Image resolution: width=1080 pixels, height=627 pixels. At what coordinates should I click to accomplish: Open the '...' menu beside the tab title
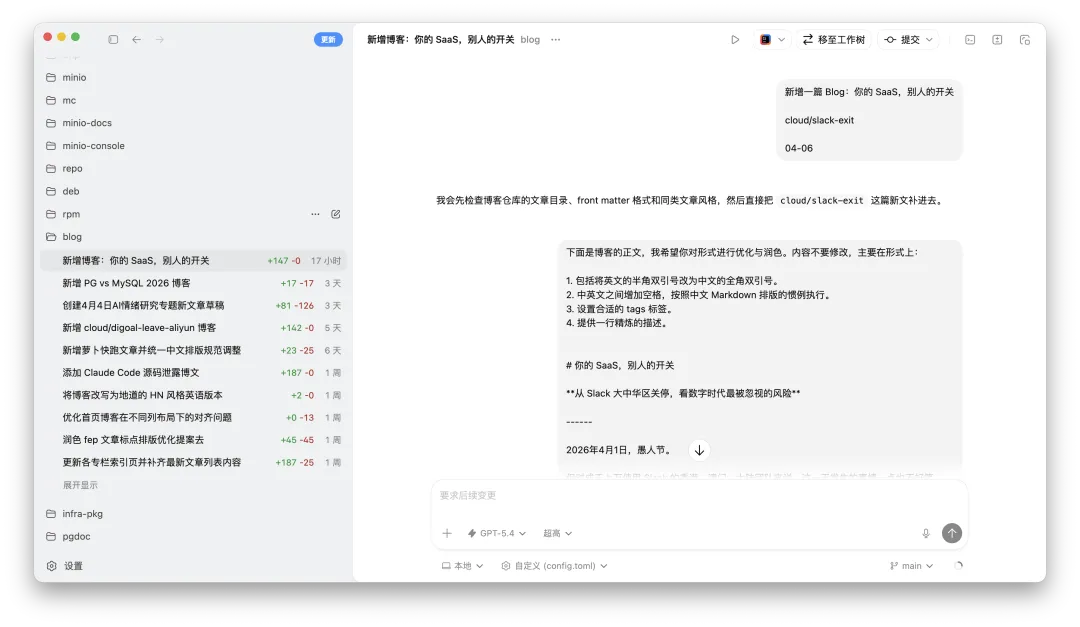556,40
